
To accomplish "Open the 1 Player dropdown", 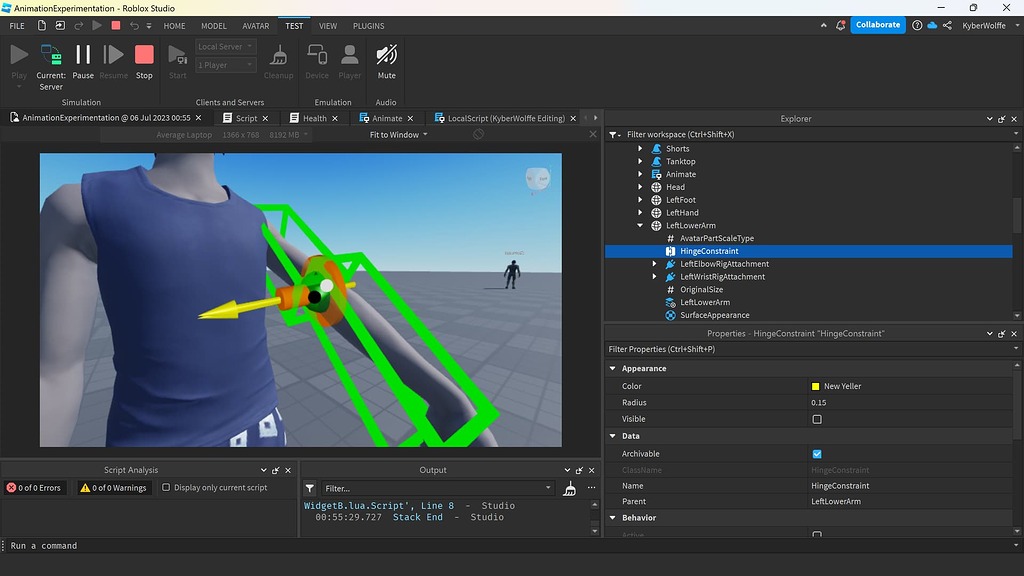I will click(225, 64).
